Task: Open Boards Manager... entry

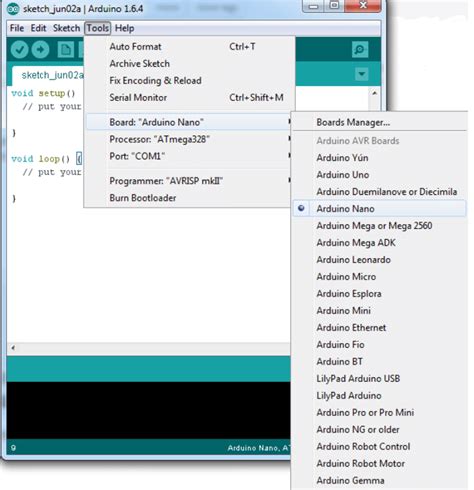Action: pyautogui.click(x=379, y=122)
